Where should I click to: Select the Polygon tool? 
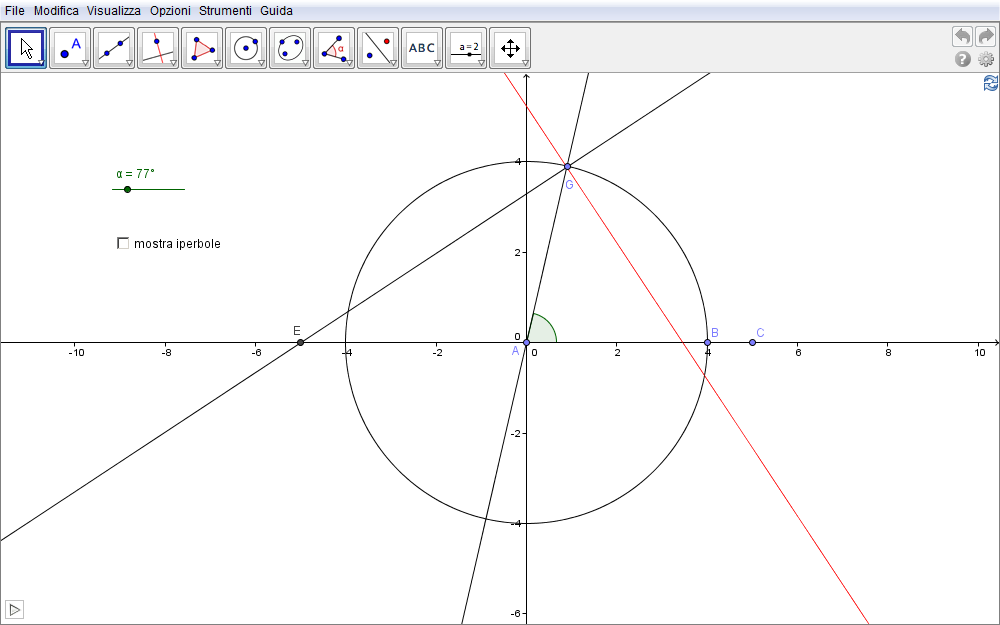coord(202,47)
